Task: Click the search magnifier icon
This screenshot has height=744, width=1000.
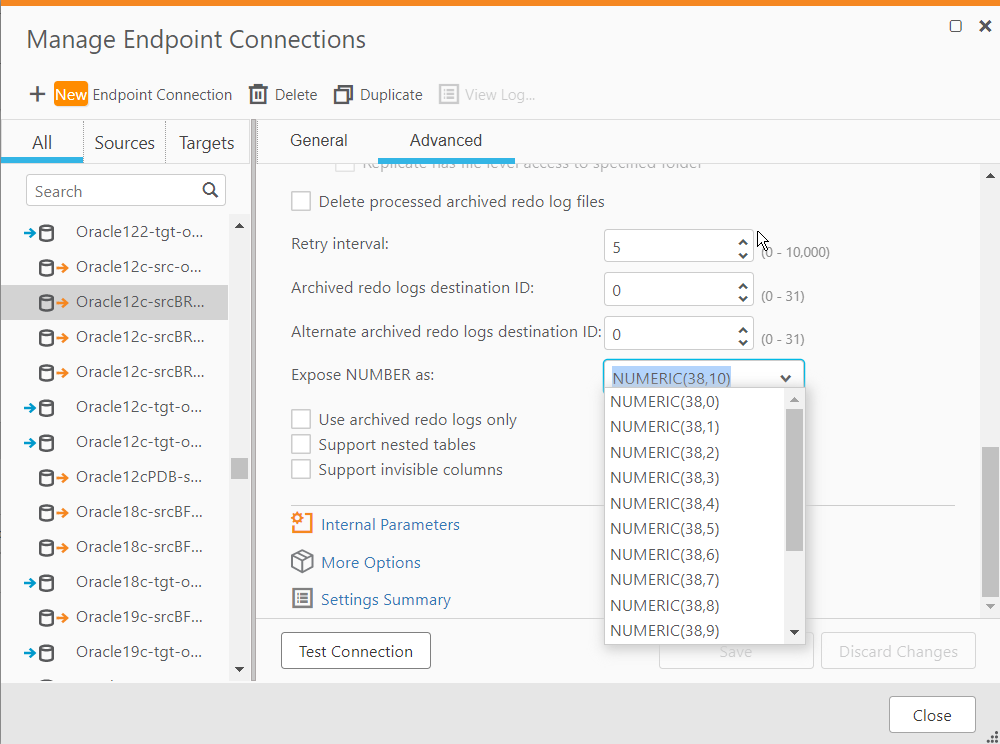Action: point(210,190)
